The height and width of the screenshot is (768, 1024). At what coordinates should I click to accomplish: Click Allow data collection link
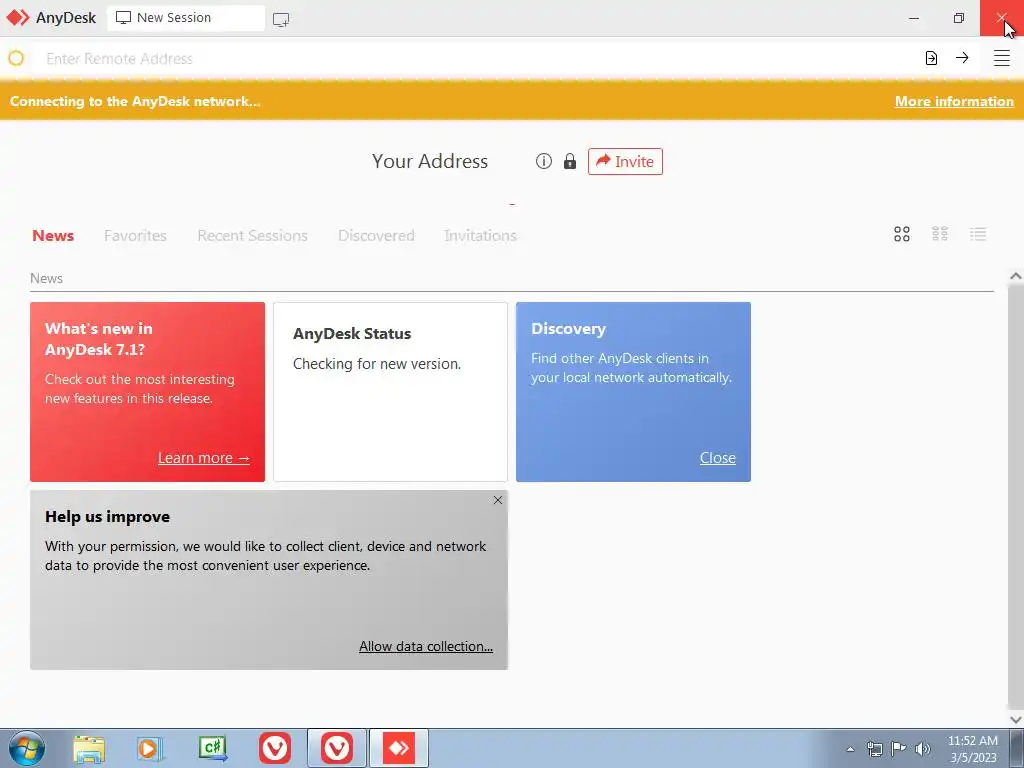point(426,646)
